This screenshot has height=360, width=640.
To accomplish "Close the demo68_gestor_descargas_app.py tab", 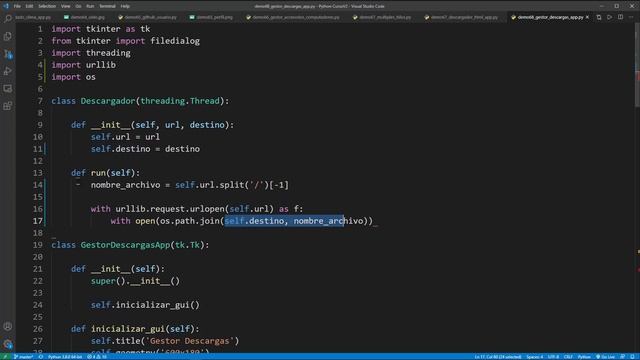I will pyautogui.click(x=587, y=17).
